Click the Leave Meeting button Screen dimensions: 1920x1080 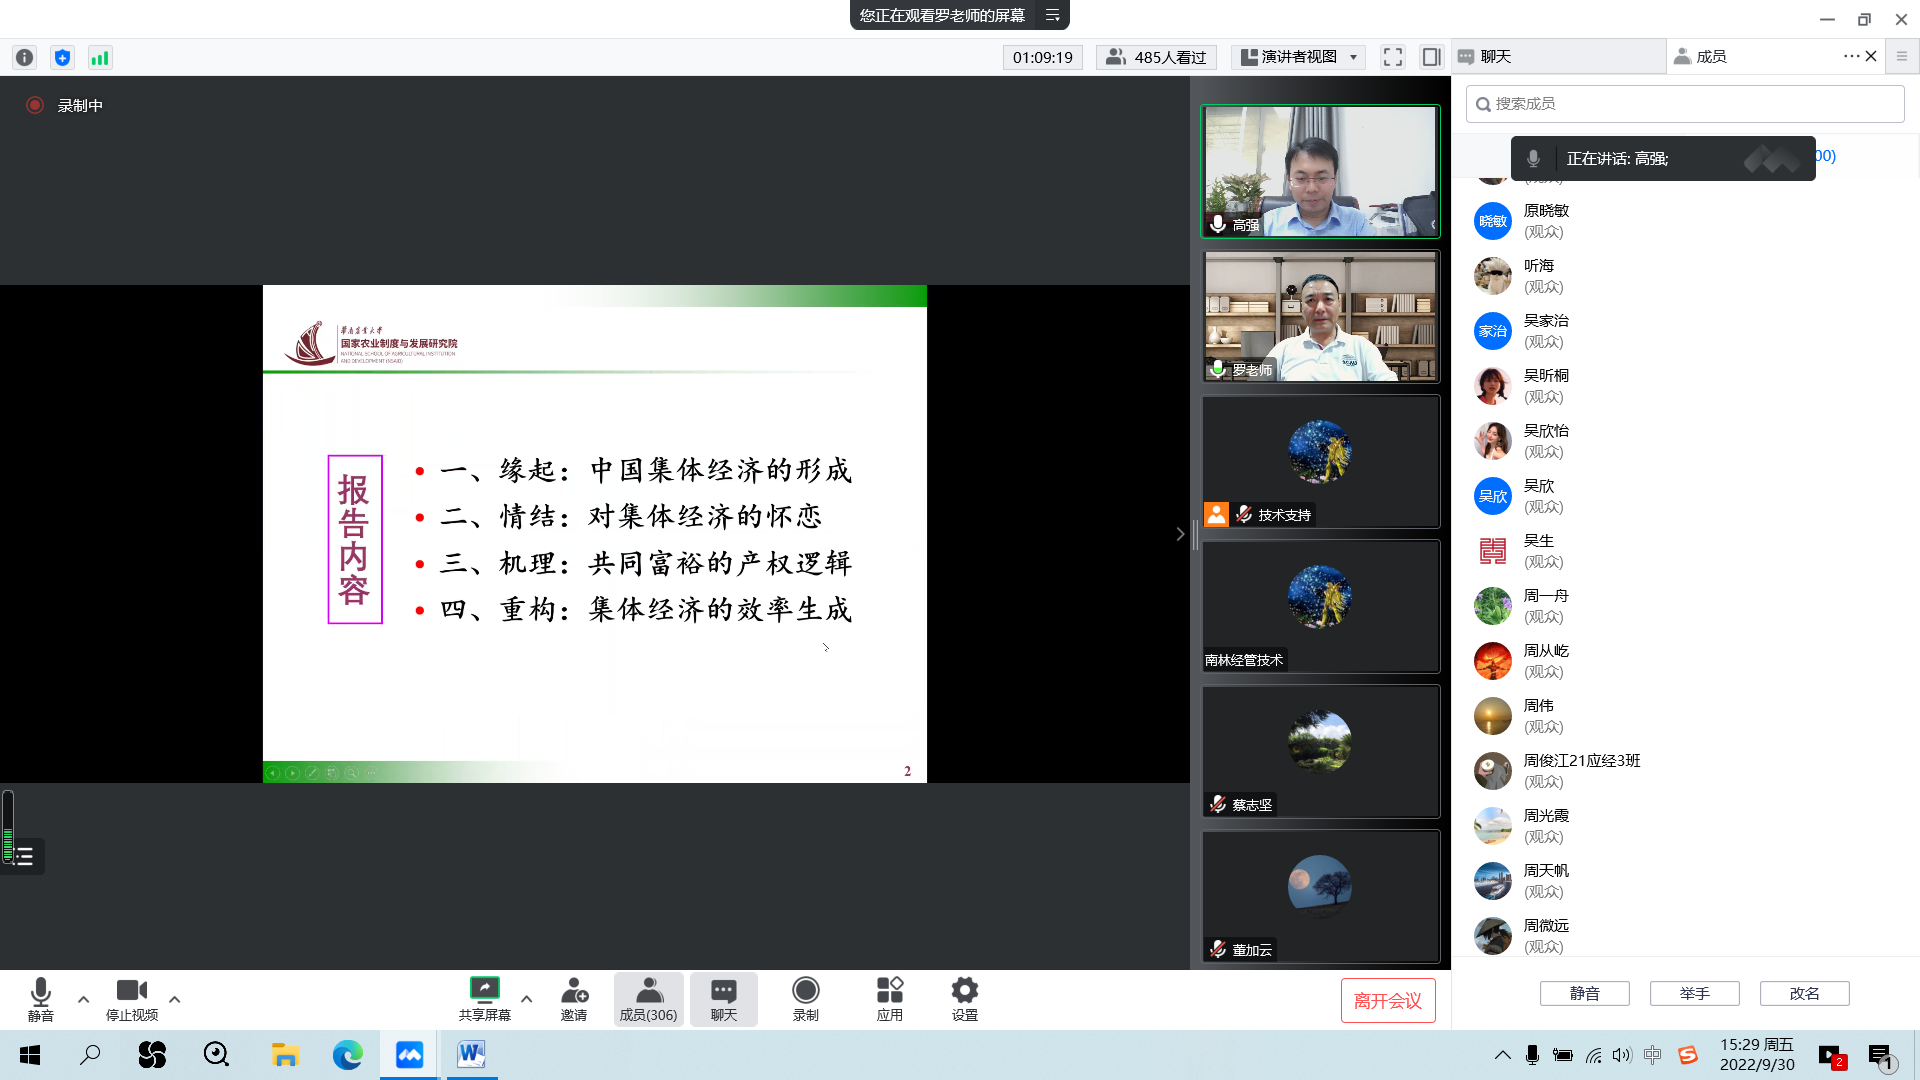click(x=1387, y=1001)
